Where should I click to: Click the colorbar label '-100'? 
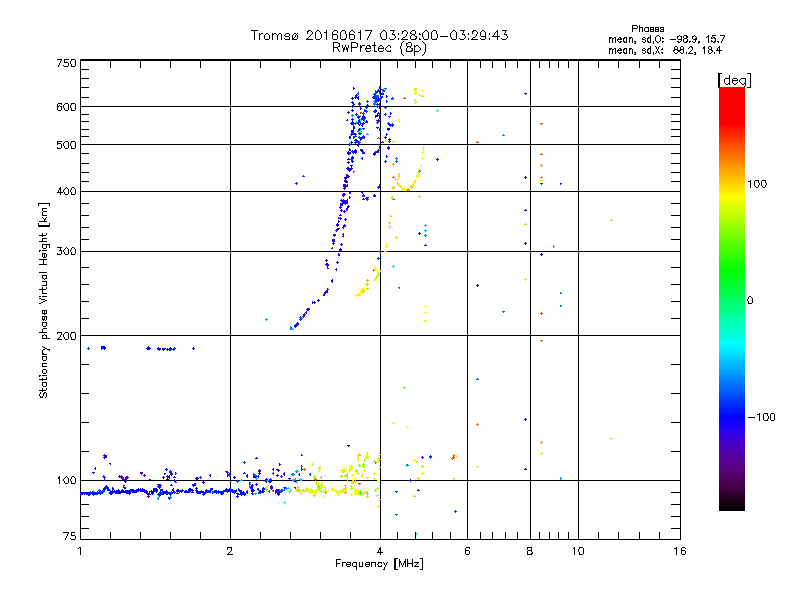tap(762, 417)
